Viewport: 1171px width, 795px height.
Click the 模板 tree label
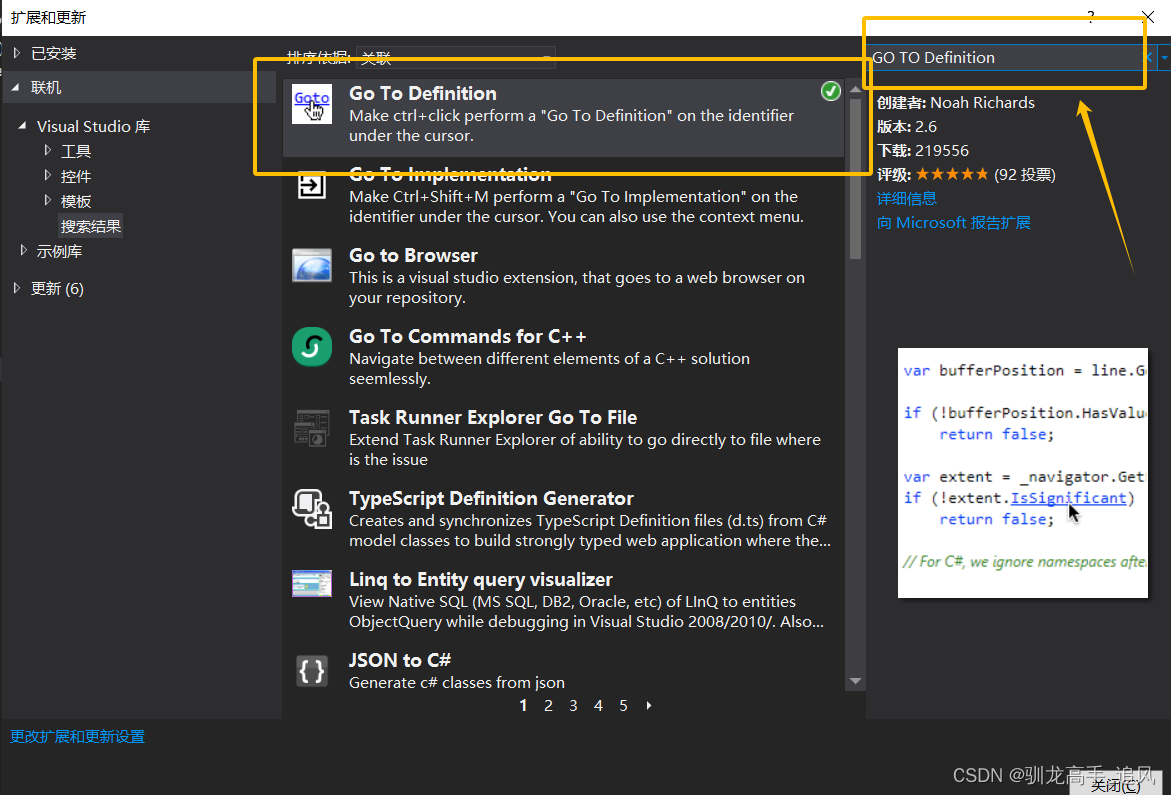coord(76,202)
